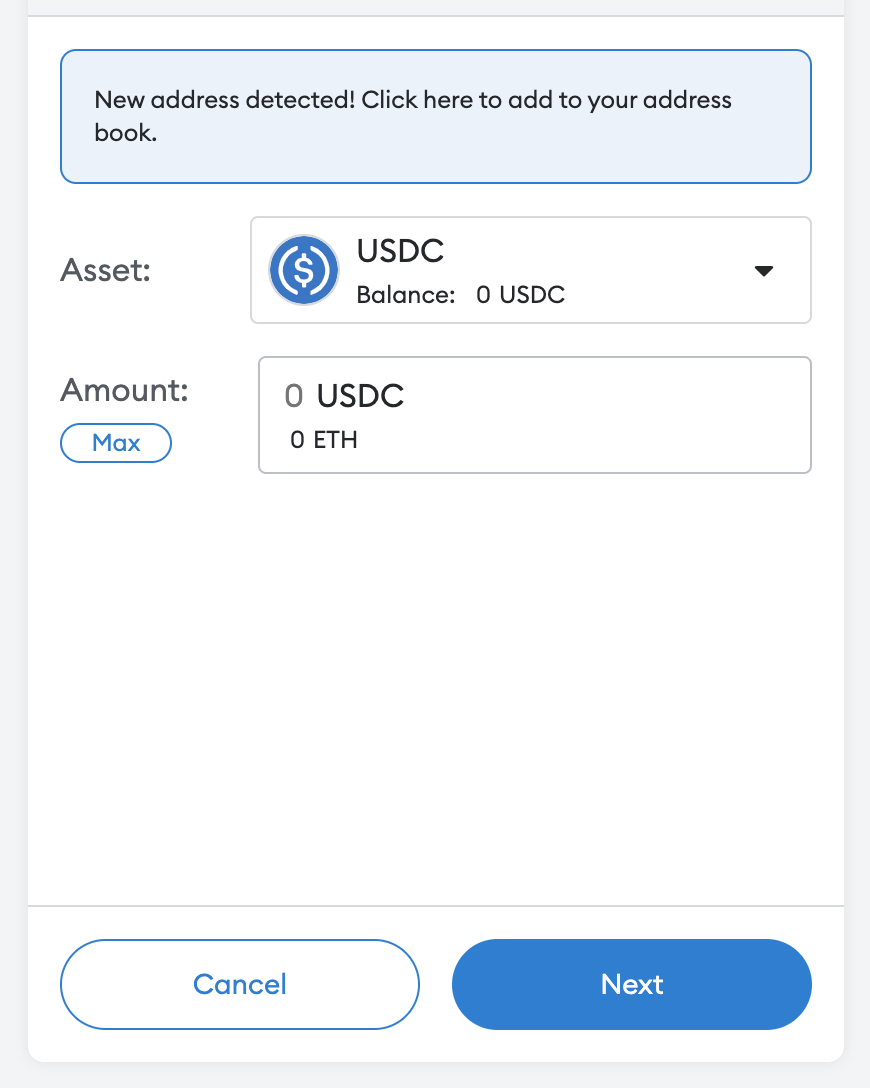
Task: Proceed with the Next button
Action: (632, 984)
